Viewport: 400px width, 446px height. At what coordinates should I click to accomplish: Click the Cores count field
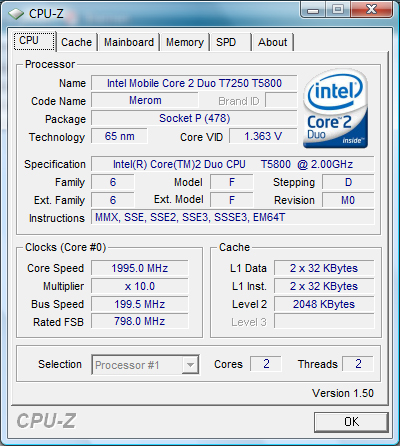click(x=266, y=364)
